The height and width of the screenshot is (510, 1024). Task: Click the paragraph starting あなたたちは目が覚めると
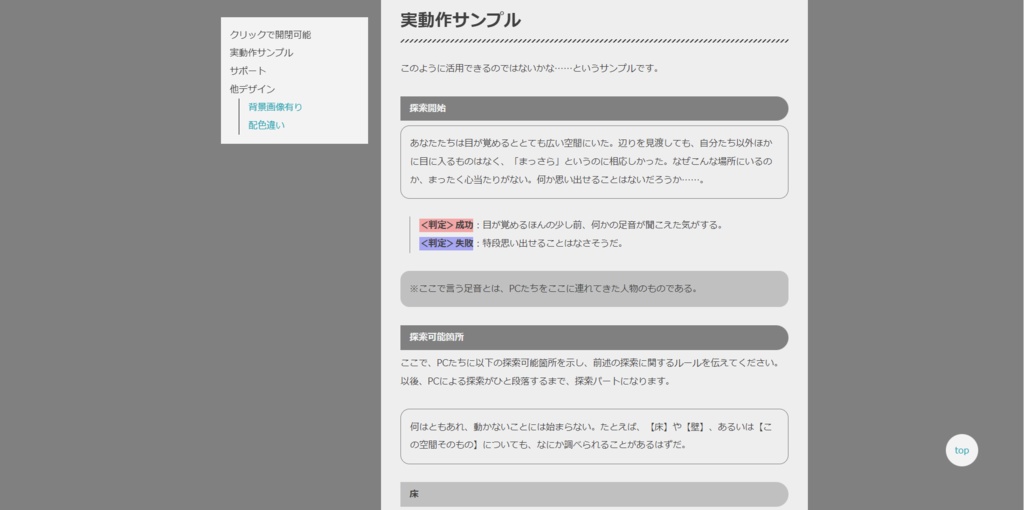594,162
